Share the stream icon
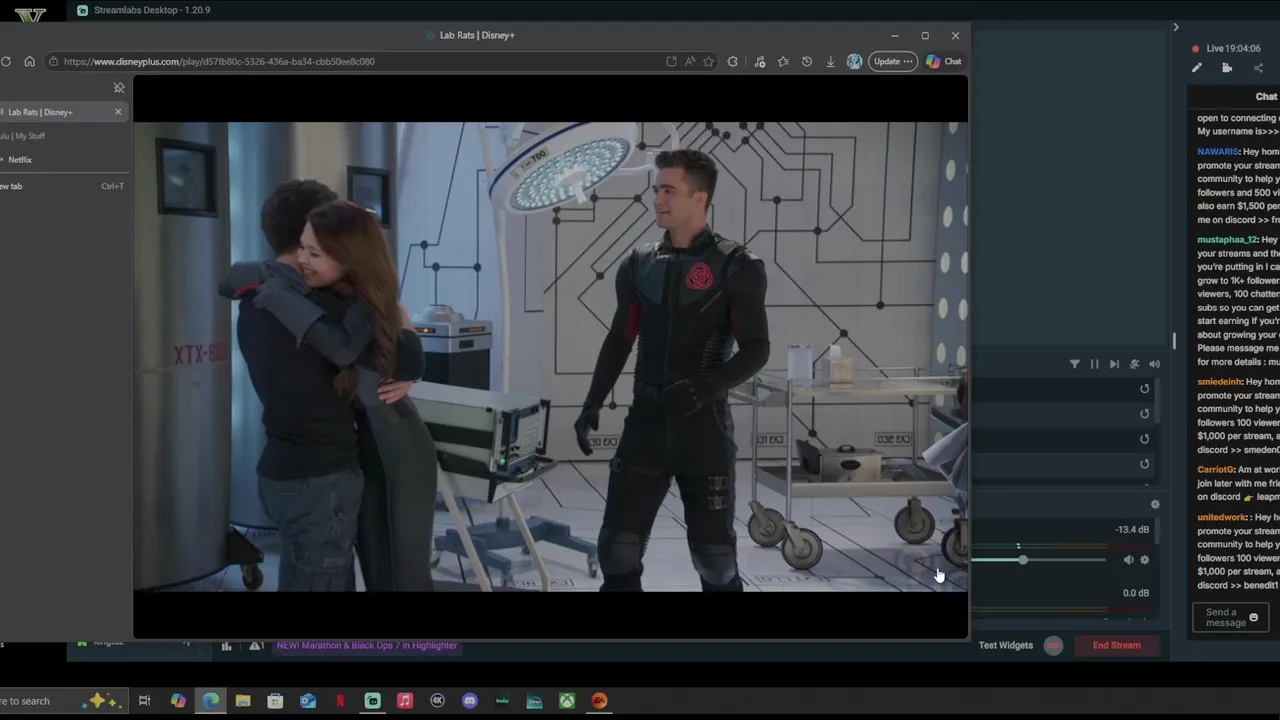The width and height of the screenshot is (1280, 720). 1258,68
